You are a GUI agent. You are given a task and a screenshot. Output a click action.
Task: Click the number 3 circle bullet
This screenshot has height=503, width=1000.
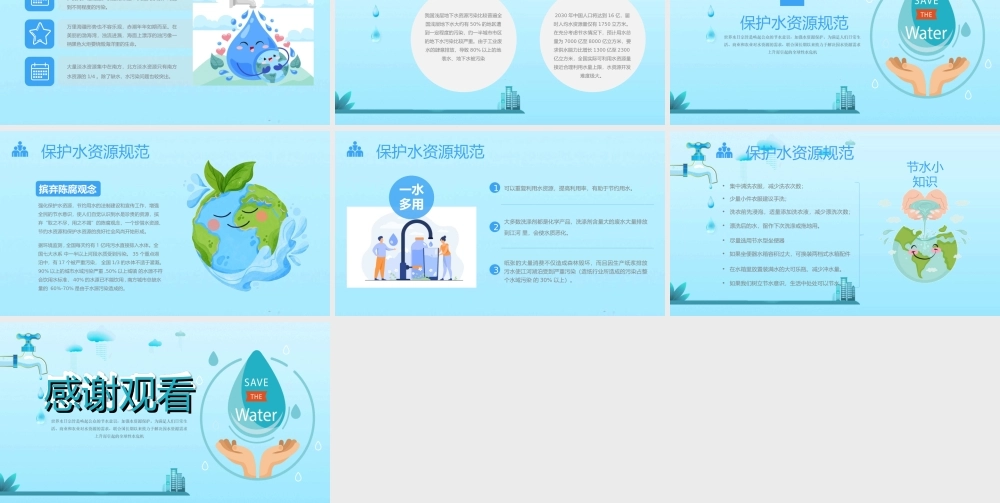495,270
